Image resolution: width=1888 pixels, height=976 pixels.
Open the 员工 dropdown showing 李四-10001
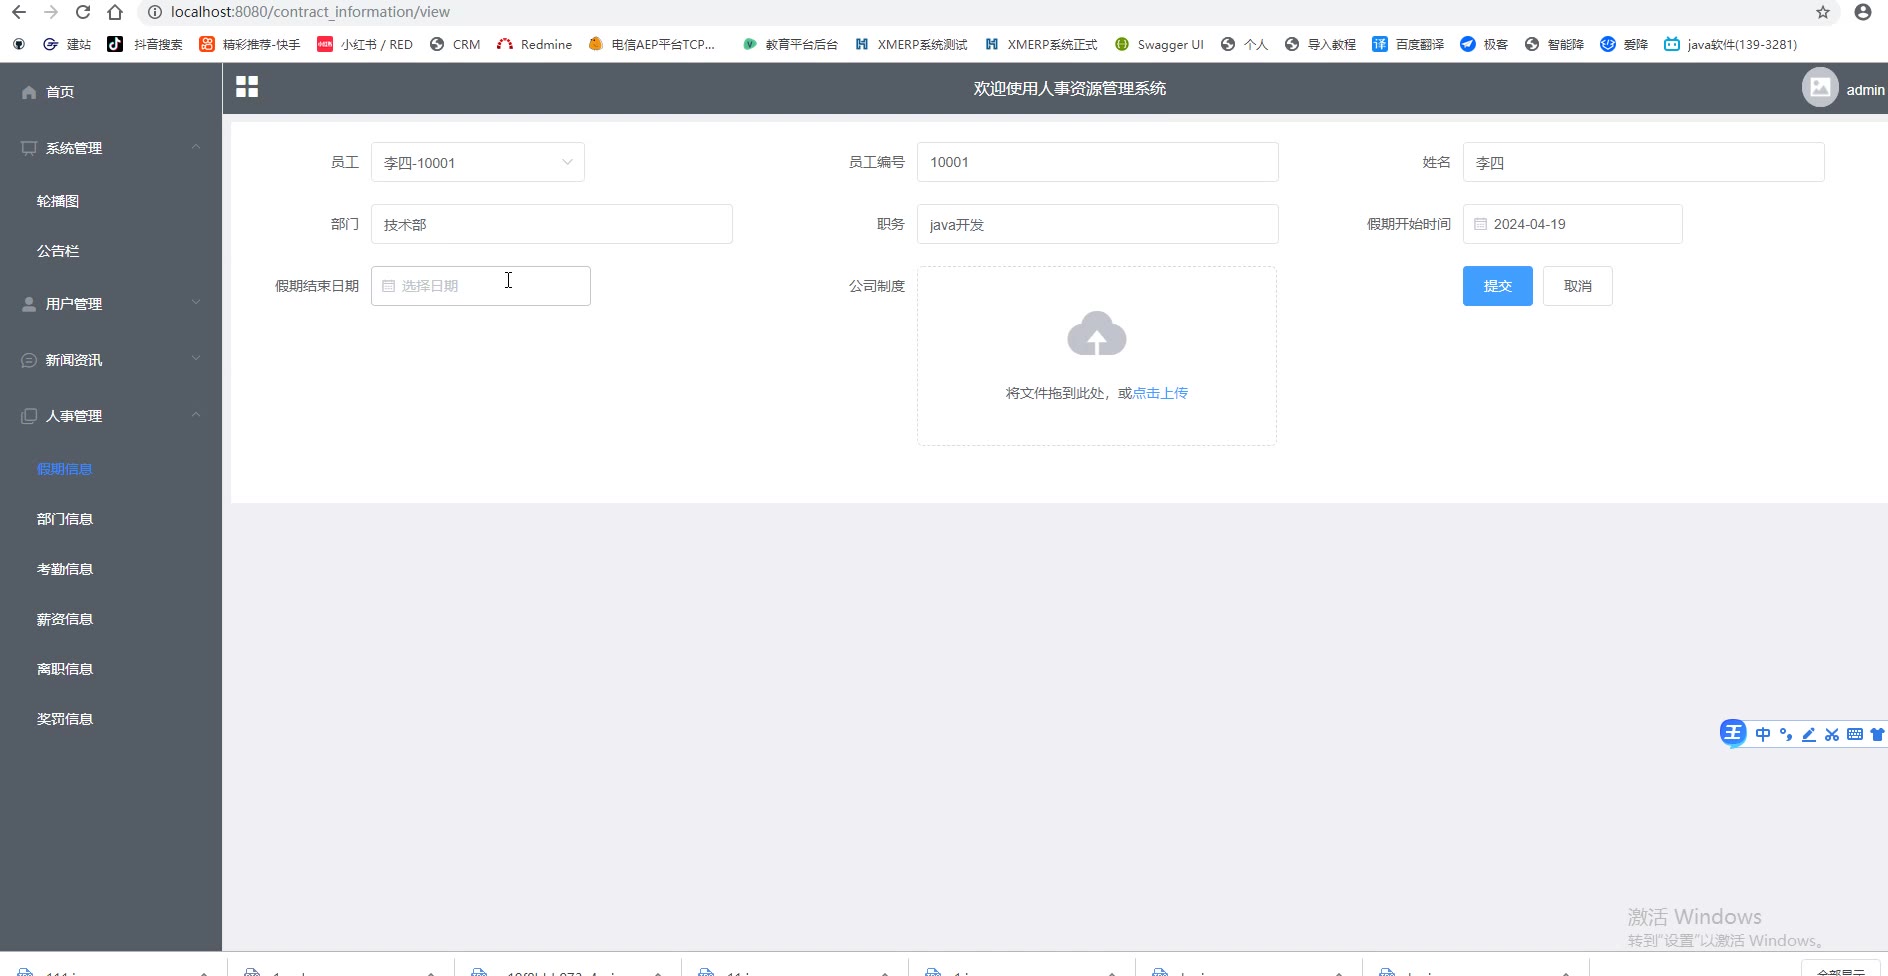tap(478, 162)
